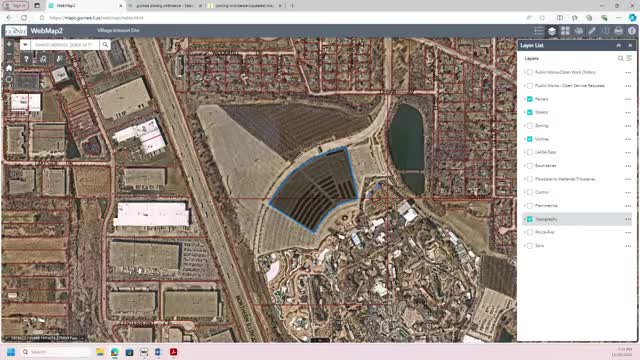The width and height of the screenshot is (640, 360).
Task: Click the Windows taskbar search box
Action: coord(55,352)
